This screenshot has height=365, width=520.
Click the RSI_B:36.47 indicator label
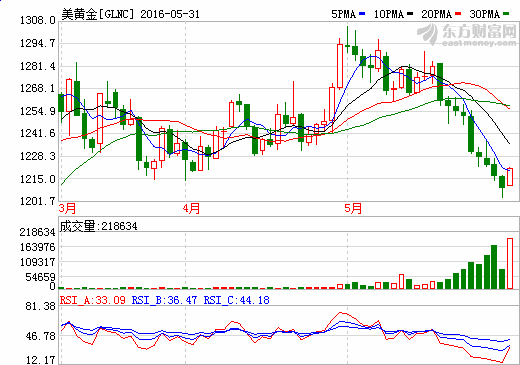pos(165,300)
